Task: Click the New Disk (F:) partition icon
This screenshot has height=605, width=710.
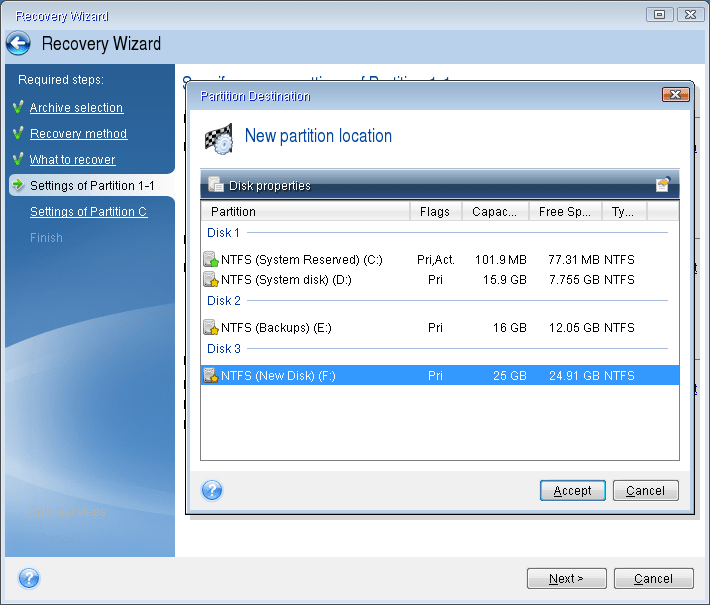Action: tap(210, 375)
